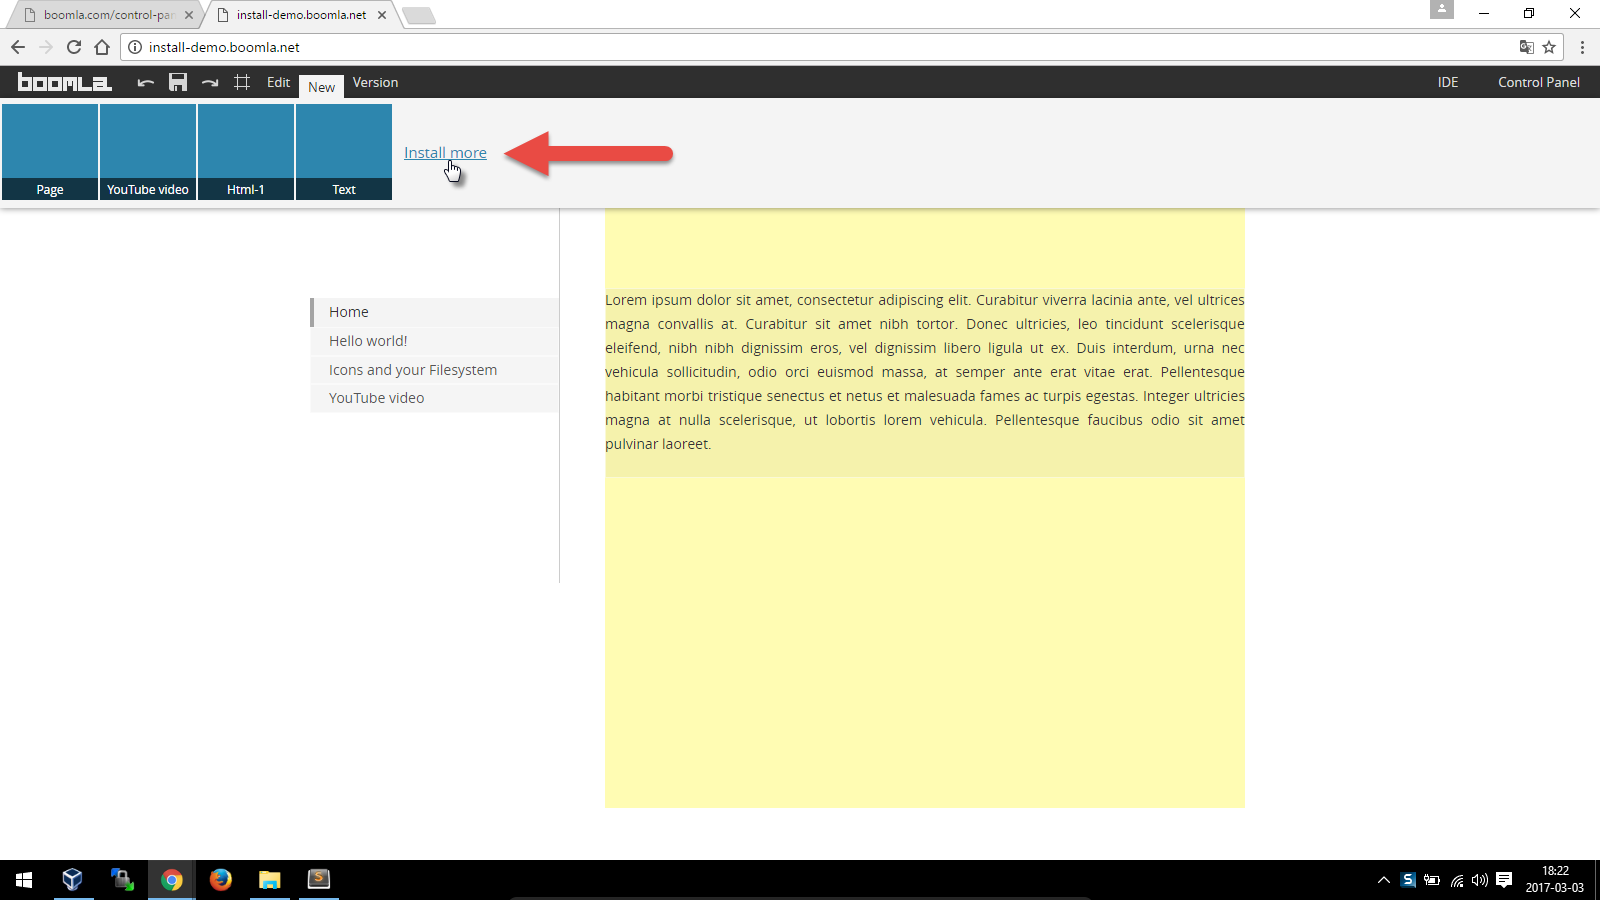This screenshot has width=1600, height=900.
Task: Open the Version menu
Action: pyautogui.click(x=375, y=83)
